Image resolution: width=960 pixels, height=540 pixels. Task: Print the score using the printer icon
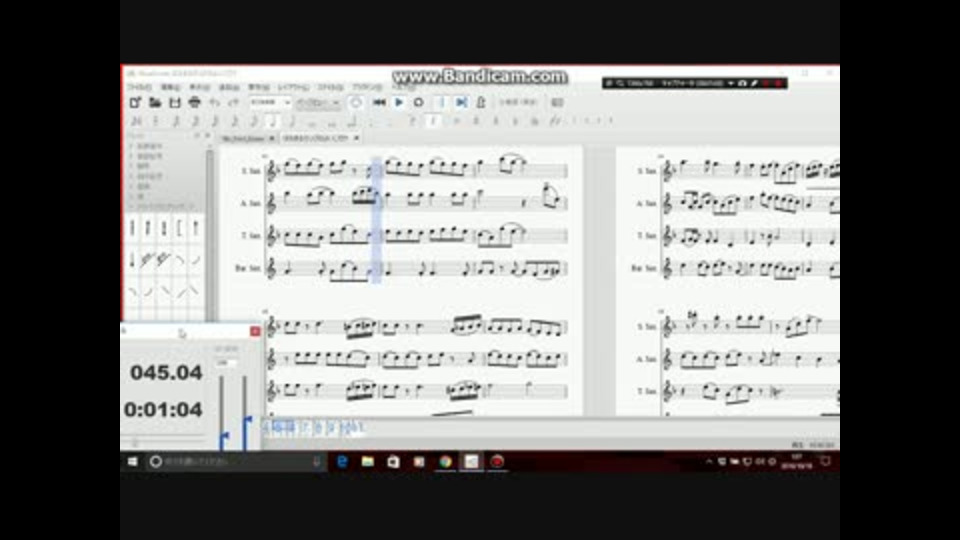(194, 103)
